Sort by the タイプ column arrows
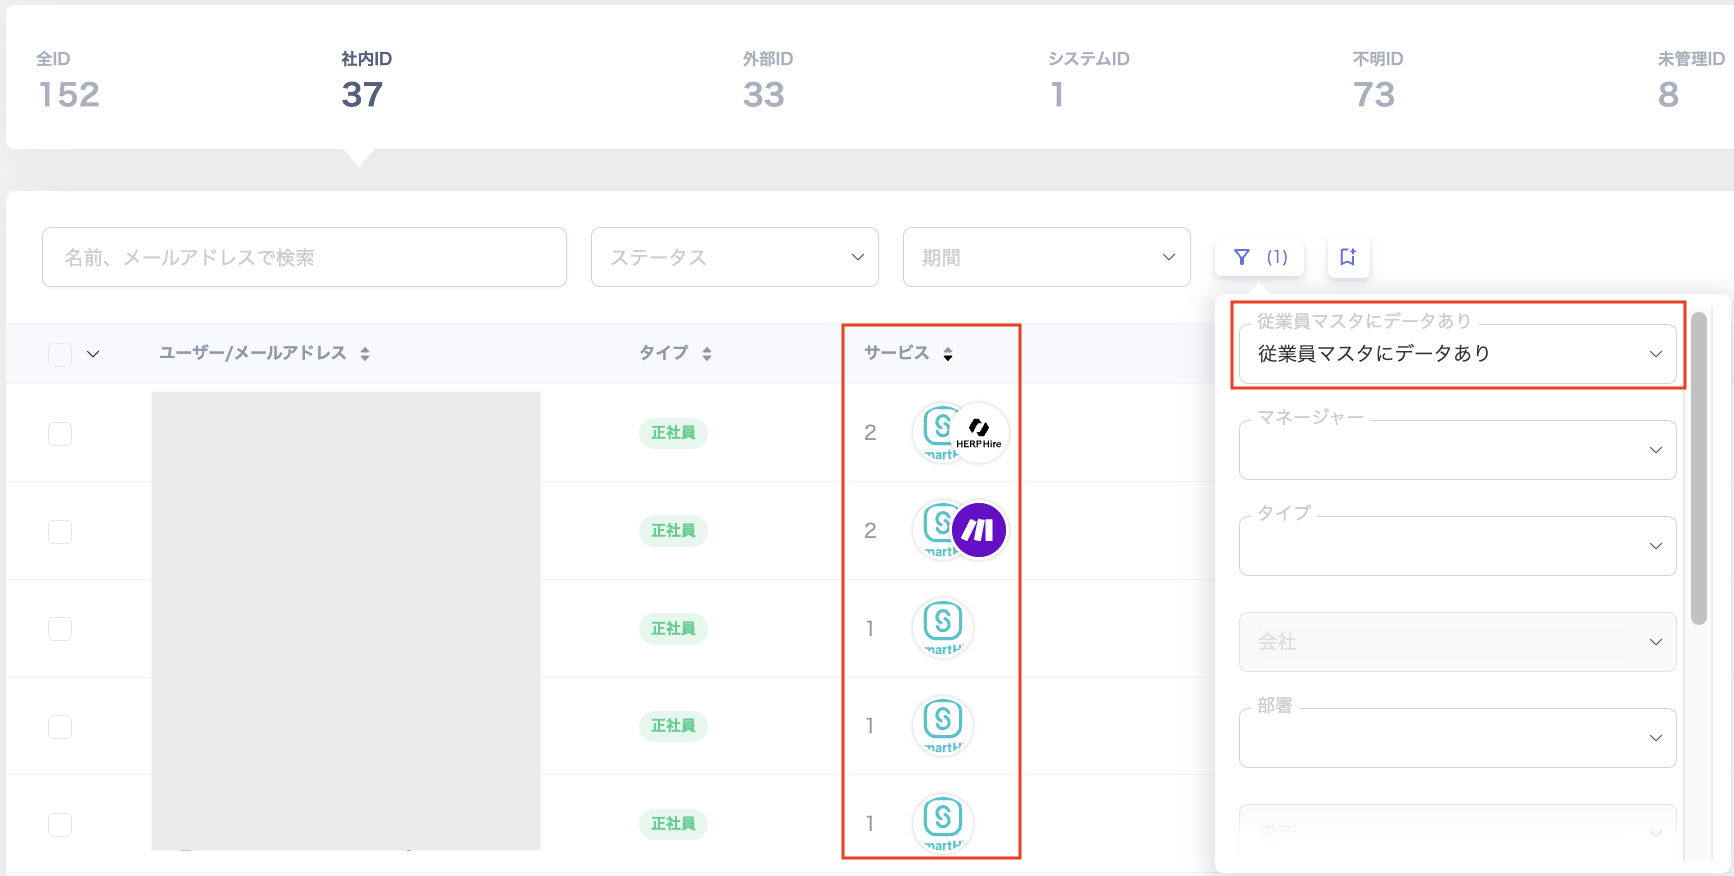Viewport: 1734px width, 876px height. 707,354
